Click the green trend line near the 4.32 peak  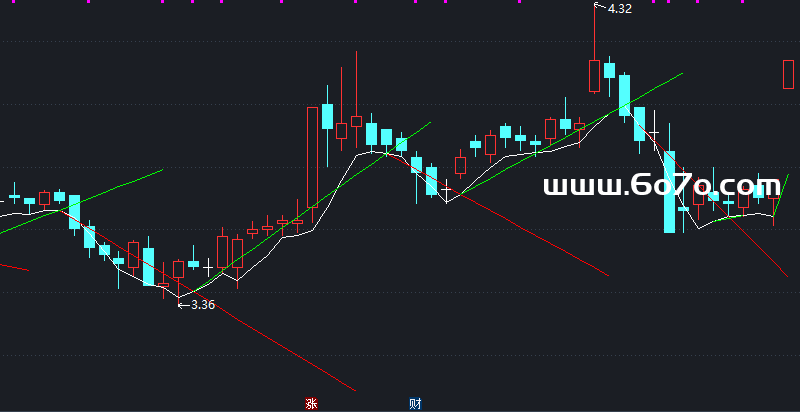[650, 90]
